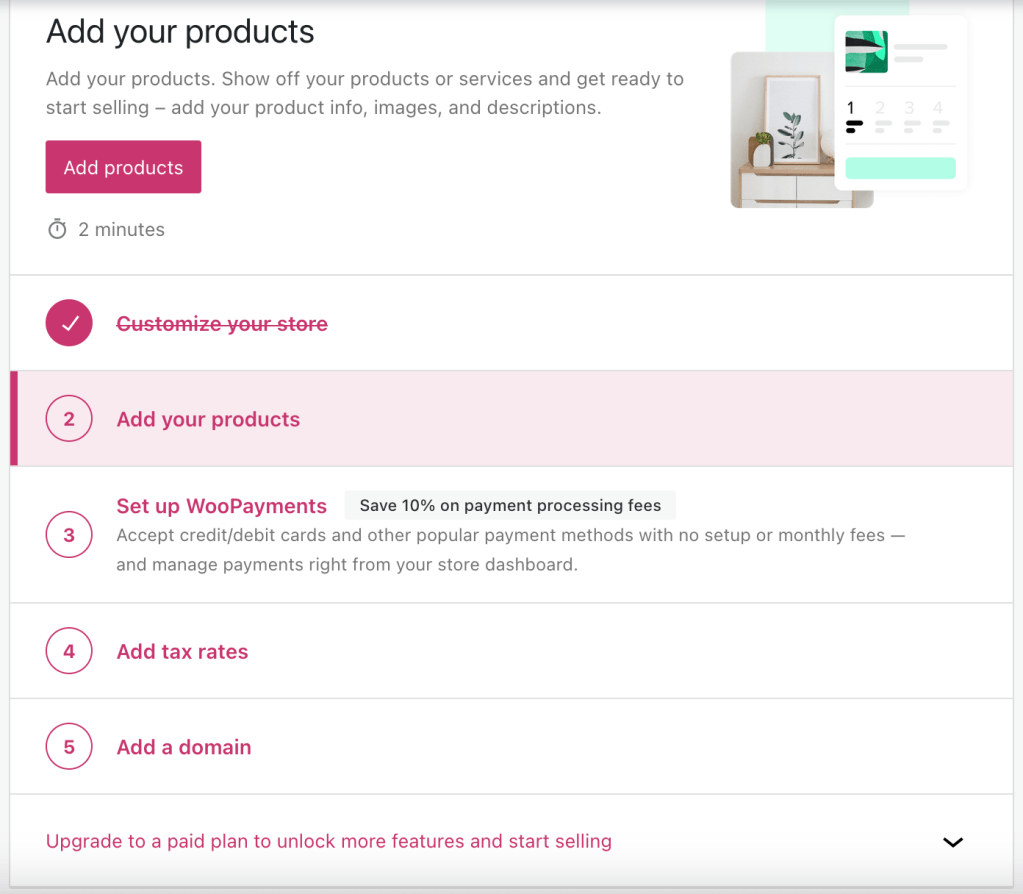The height and width of the screenshot is (894, 1023).
Task: Click the step 4 number circle
Action: (69, 652)
